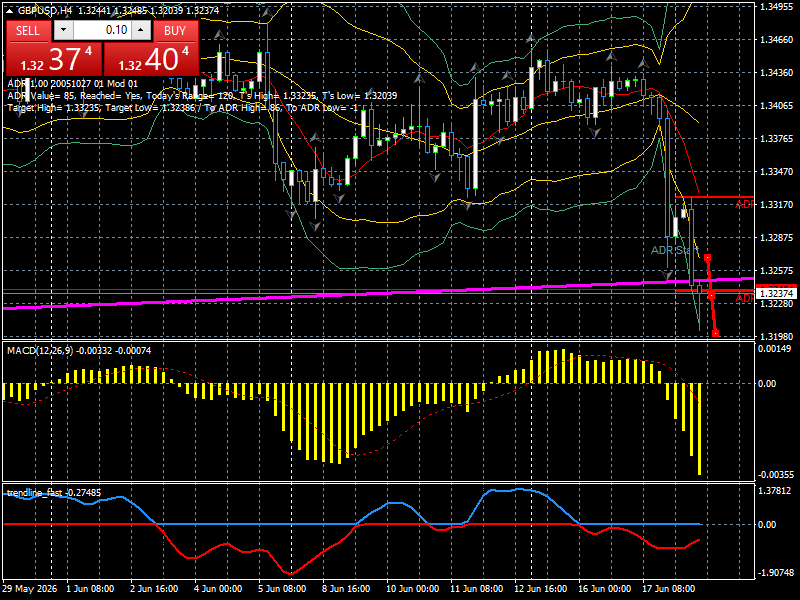Click the -1.90748 trendline_fast scale label
The width and height of the screenshot is (800, 600).
776,572
